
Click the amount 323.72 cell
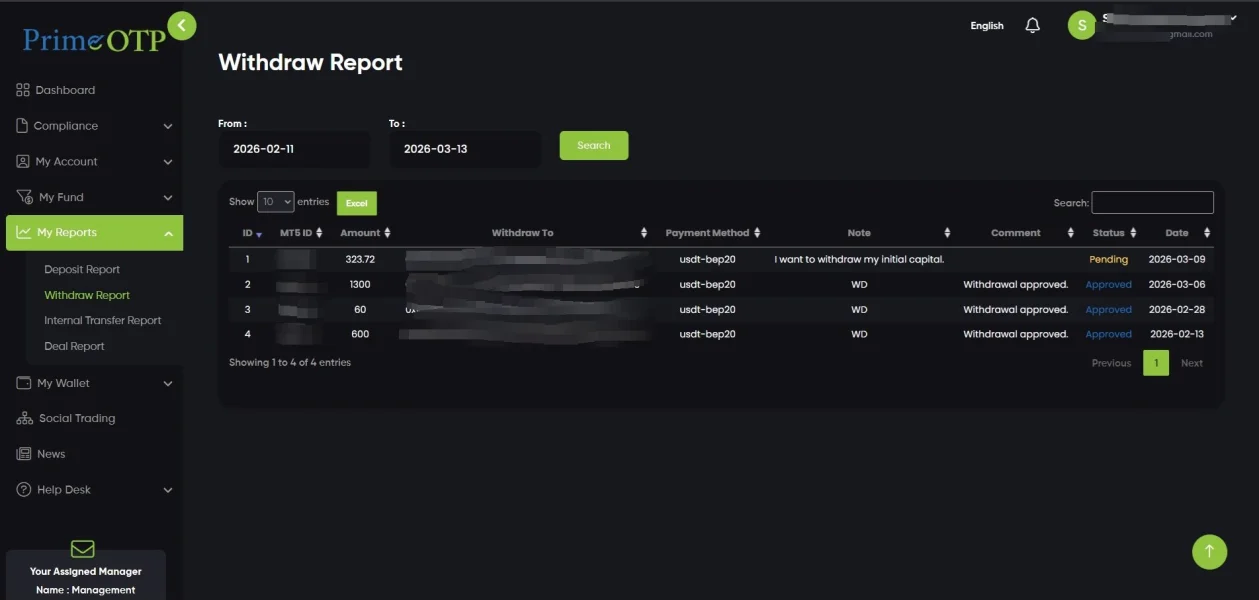tap(360, 259)
